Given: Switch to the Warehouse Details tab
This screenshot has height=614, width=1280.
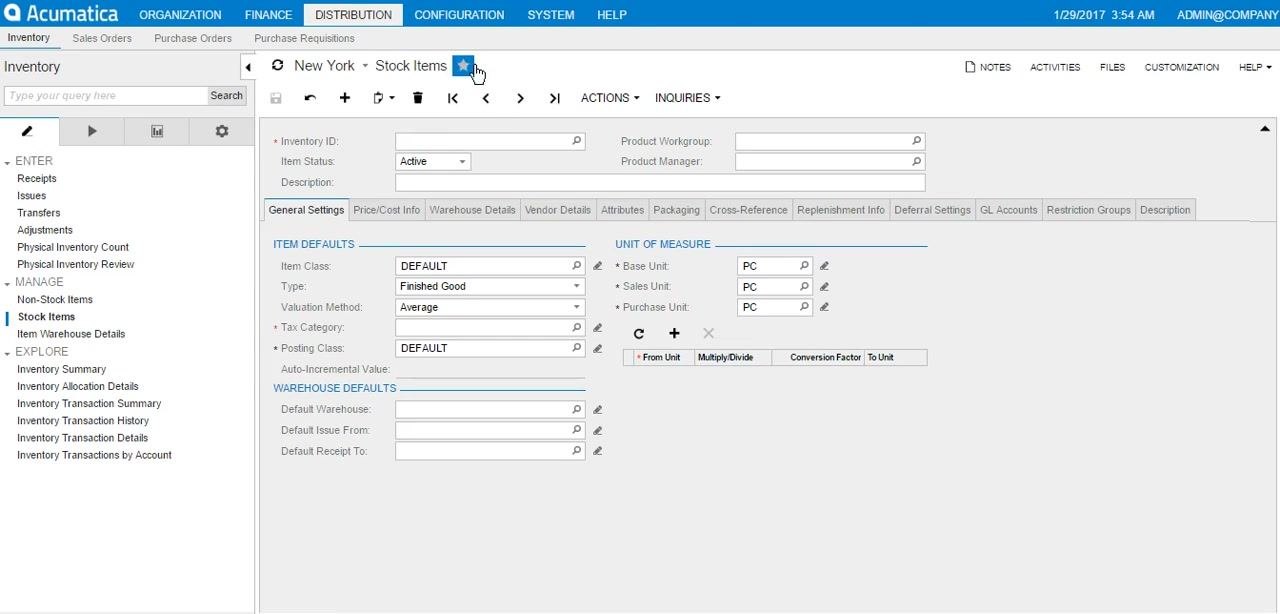Looking at the screenshot, I should click(472, 210).
